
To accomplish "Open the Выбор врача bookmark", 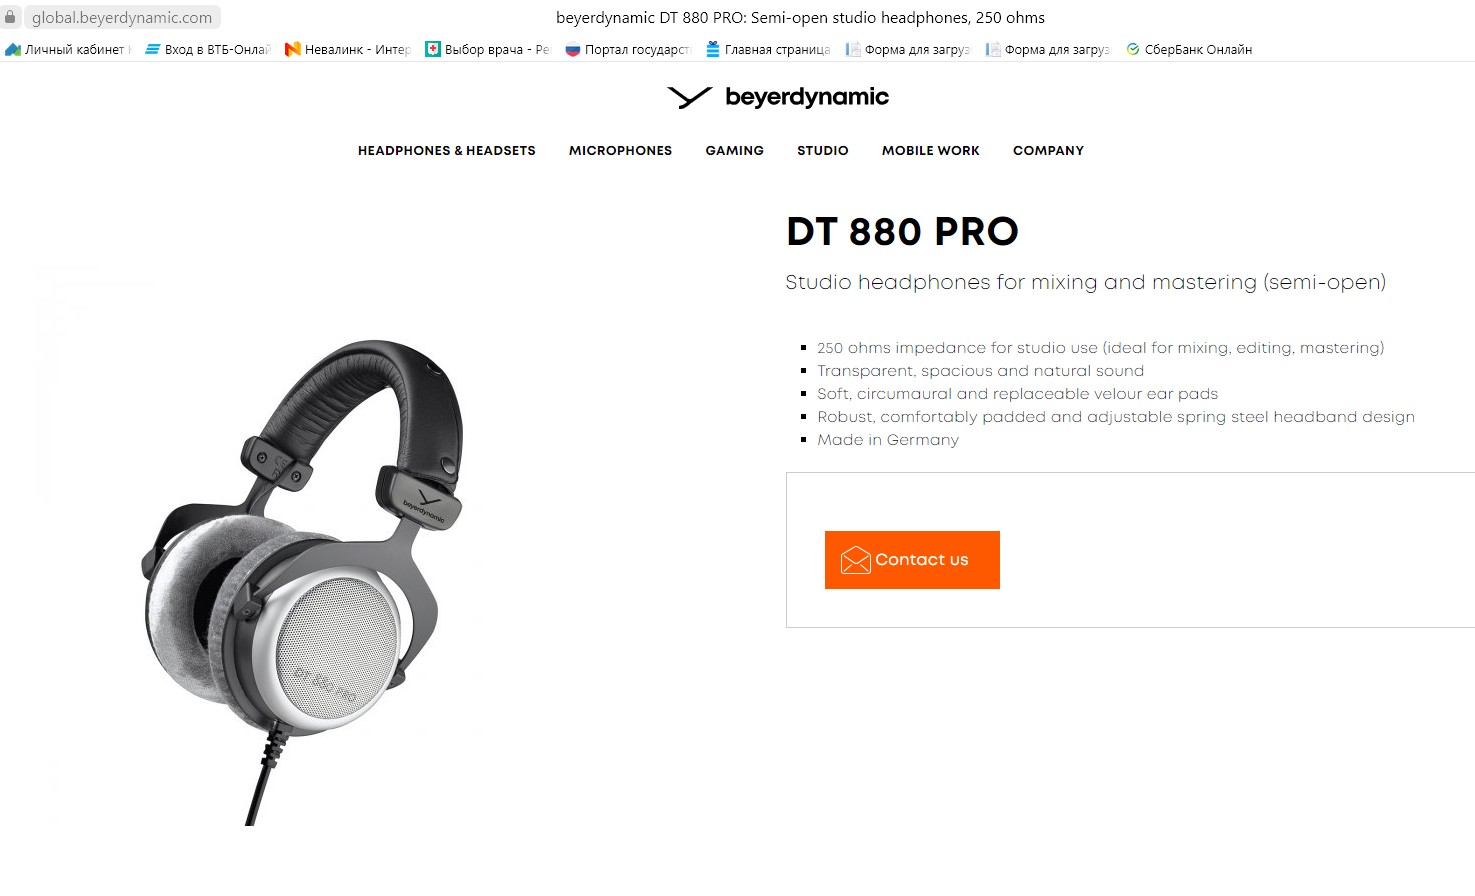I will coord(488,49).
